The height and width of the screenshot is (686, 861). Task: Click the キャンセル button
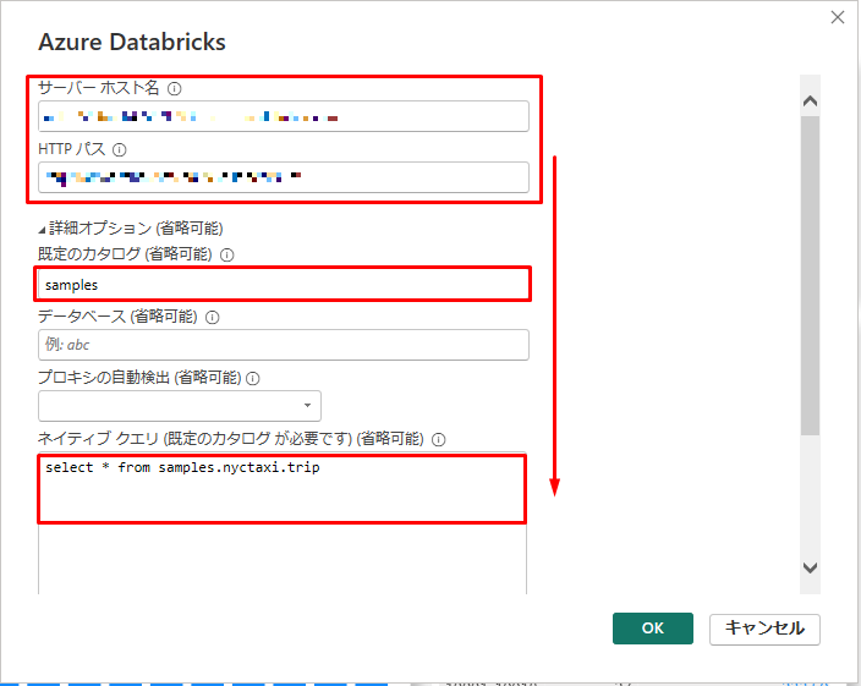click(x=765, y=629)
